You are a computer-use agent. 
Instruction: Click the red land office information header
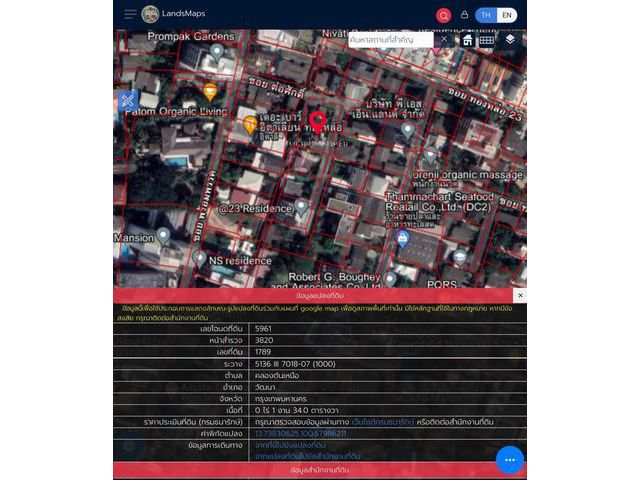[320, 470]
